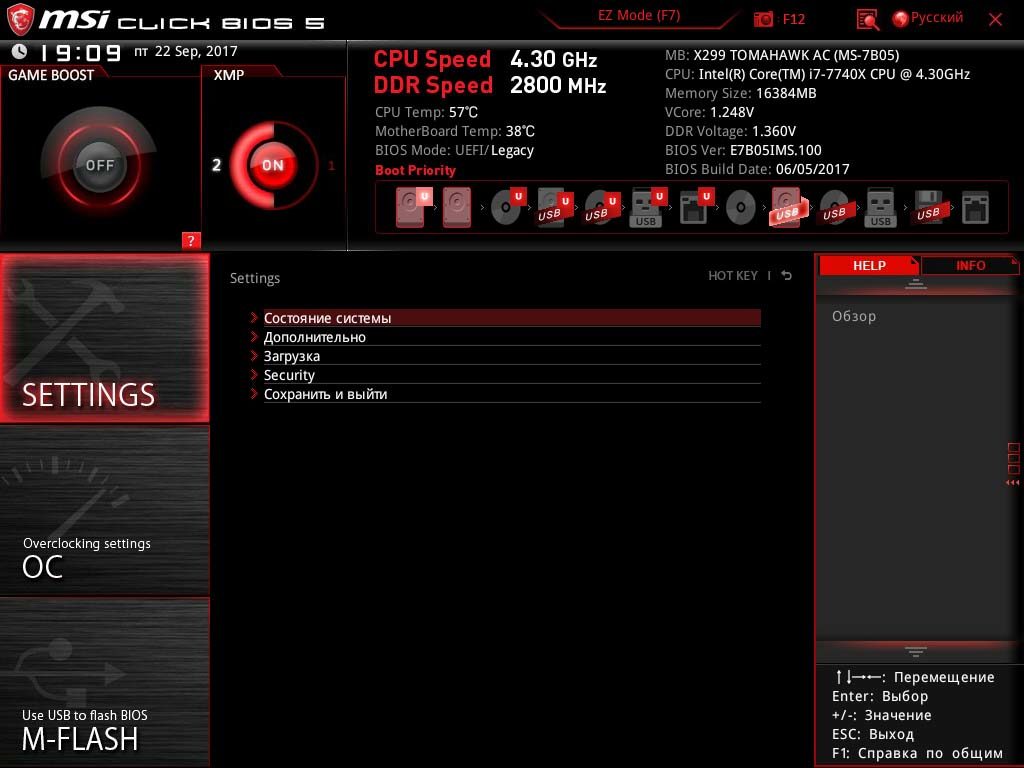Viewport: 1024px width, 768px height.
Task: Toggle the XMP switch currently ON
Action: tap(273, 165)
